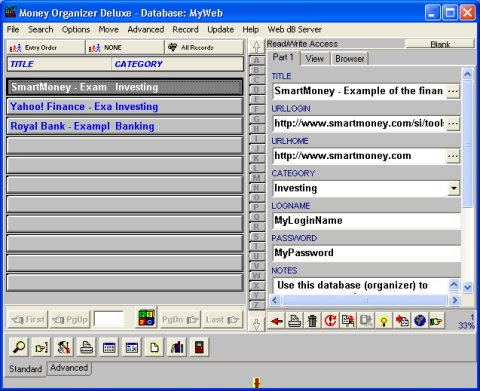Image resolution: width=480 pixels, height=391 pixels.
Task: Click the blank page new record icon
Action: coord(154,347)
